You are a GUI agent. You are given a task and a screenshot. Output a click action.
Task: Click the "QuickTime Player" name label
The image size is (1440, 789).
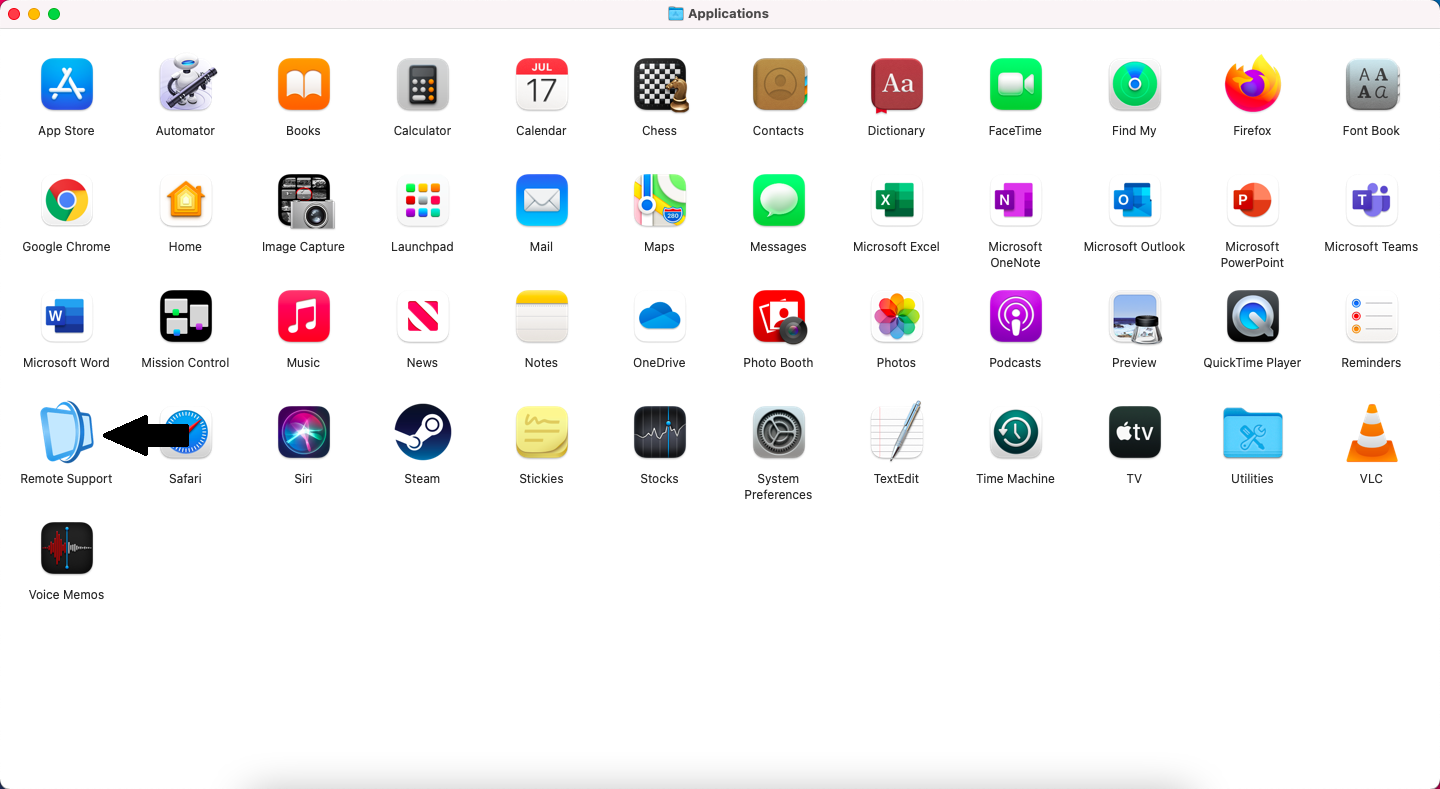pyautogui.click(x=1252, y=363)
